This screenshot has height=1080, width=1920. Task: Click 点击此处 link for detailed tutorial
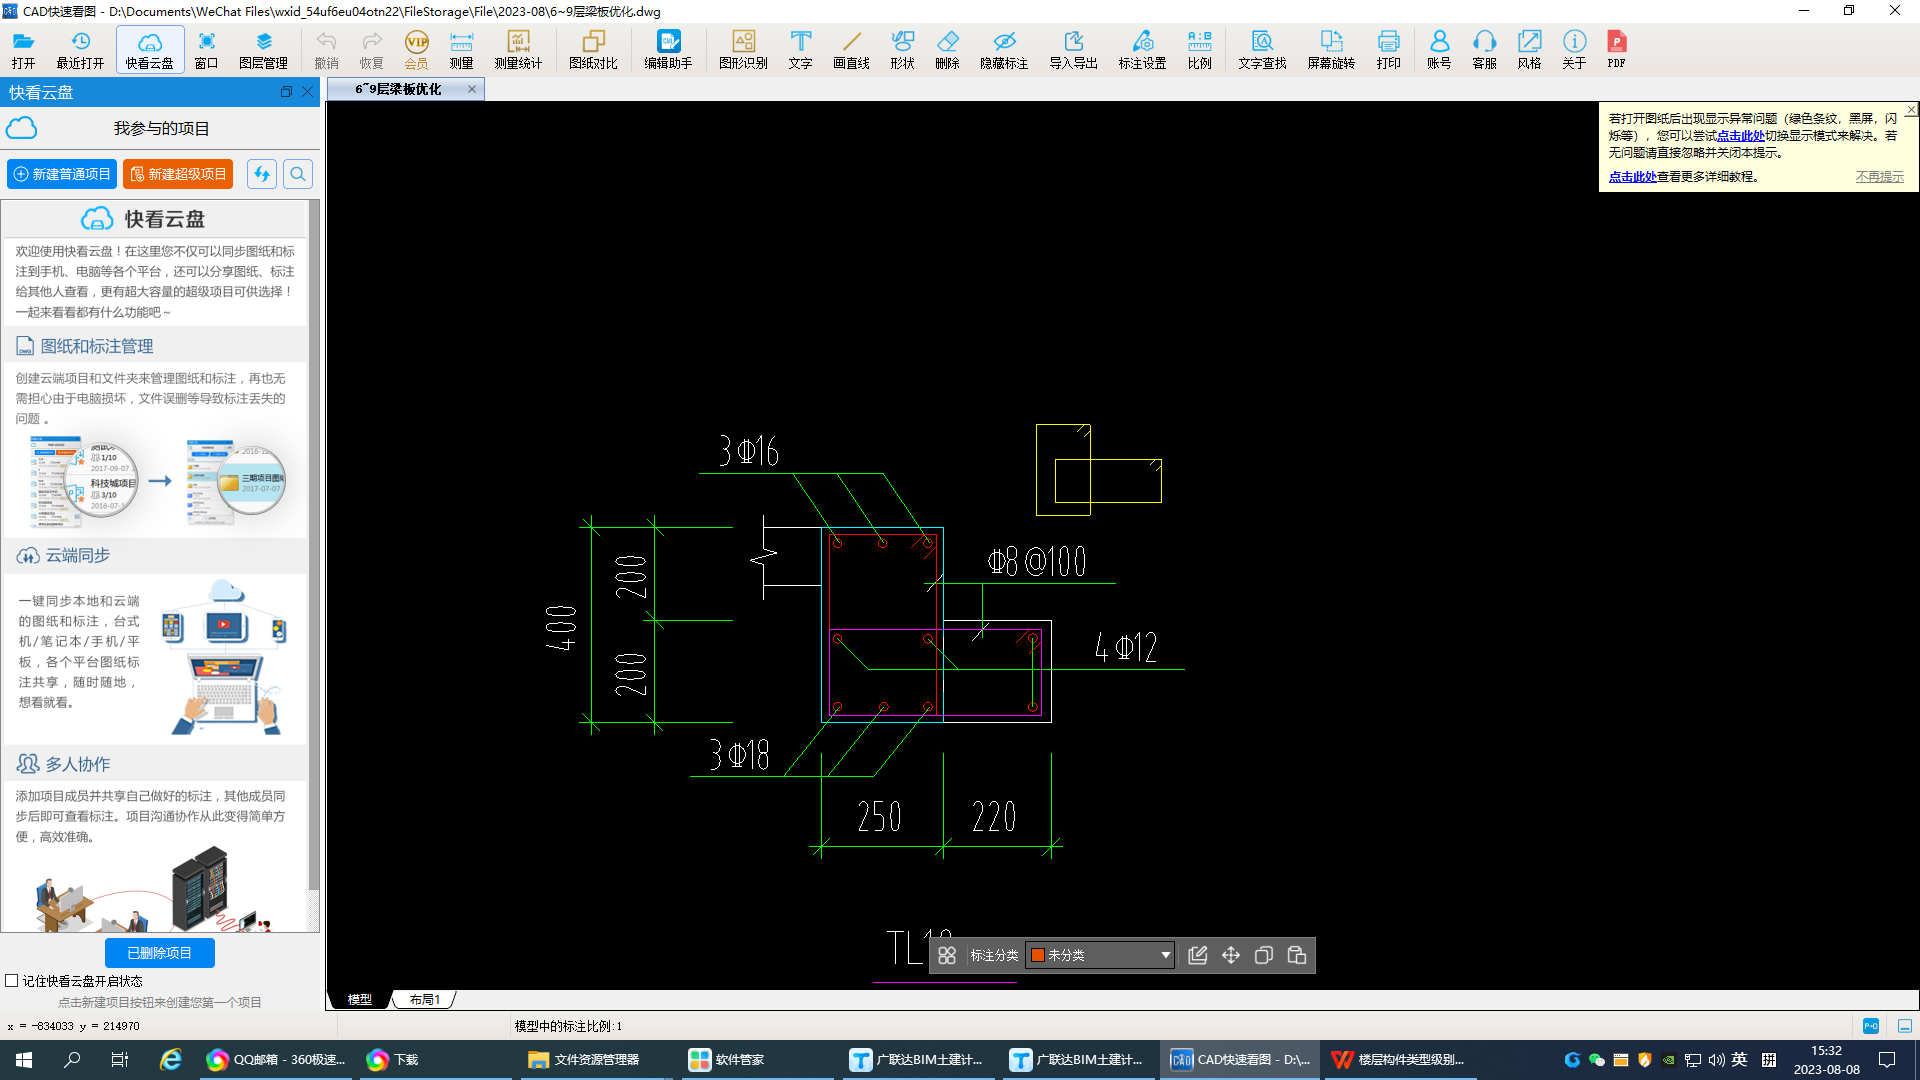(x=1633, y=177)
